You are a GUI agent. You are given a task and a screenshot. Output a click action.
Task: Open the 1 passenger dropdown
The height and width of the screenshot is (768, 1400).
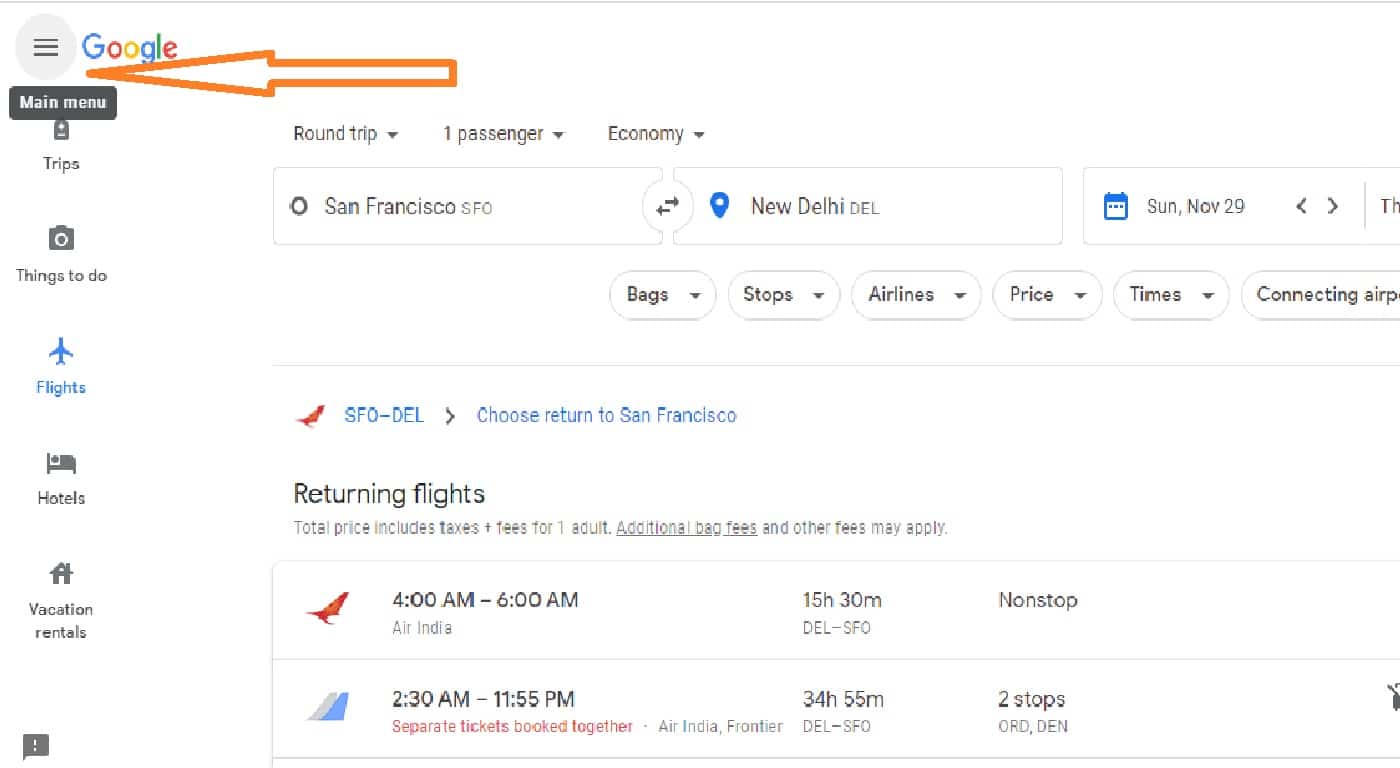[x=503, y=134]
